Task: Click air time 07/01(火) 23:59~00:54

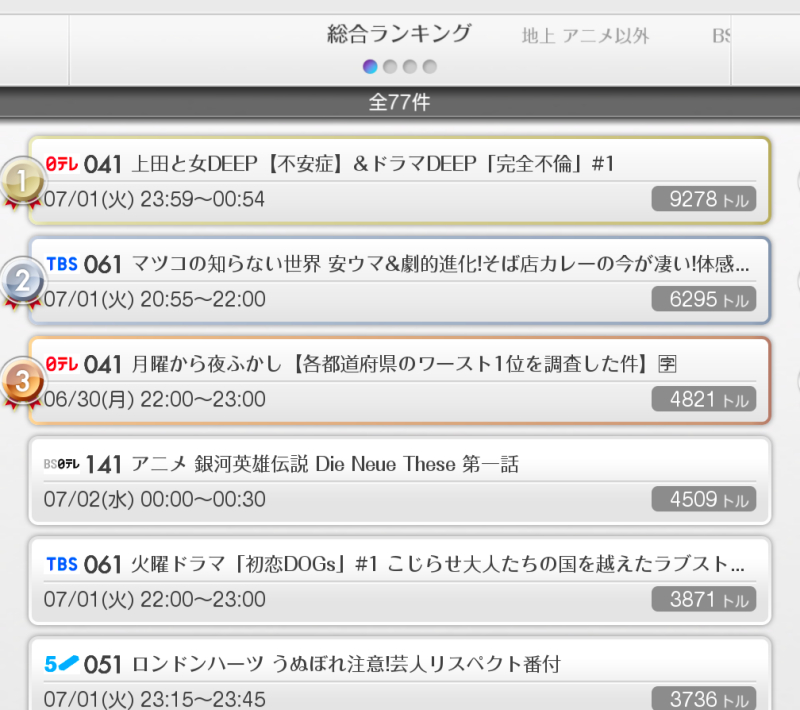Action: (154, 199)
